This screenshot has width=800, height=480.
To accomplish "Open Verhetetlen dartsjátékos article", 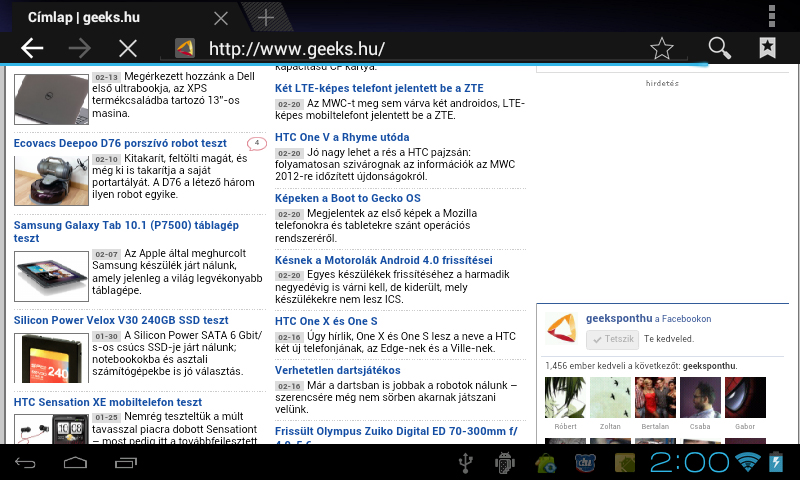I will click(338, 370).
